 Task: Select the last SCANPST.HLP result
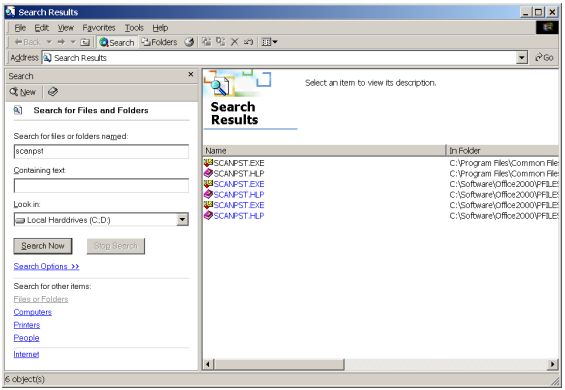(x=239, y=216)
